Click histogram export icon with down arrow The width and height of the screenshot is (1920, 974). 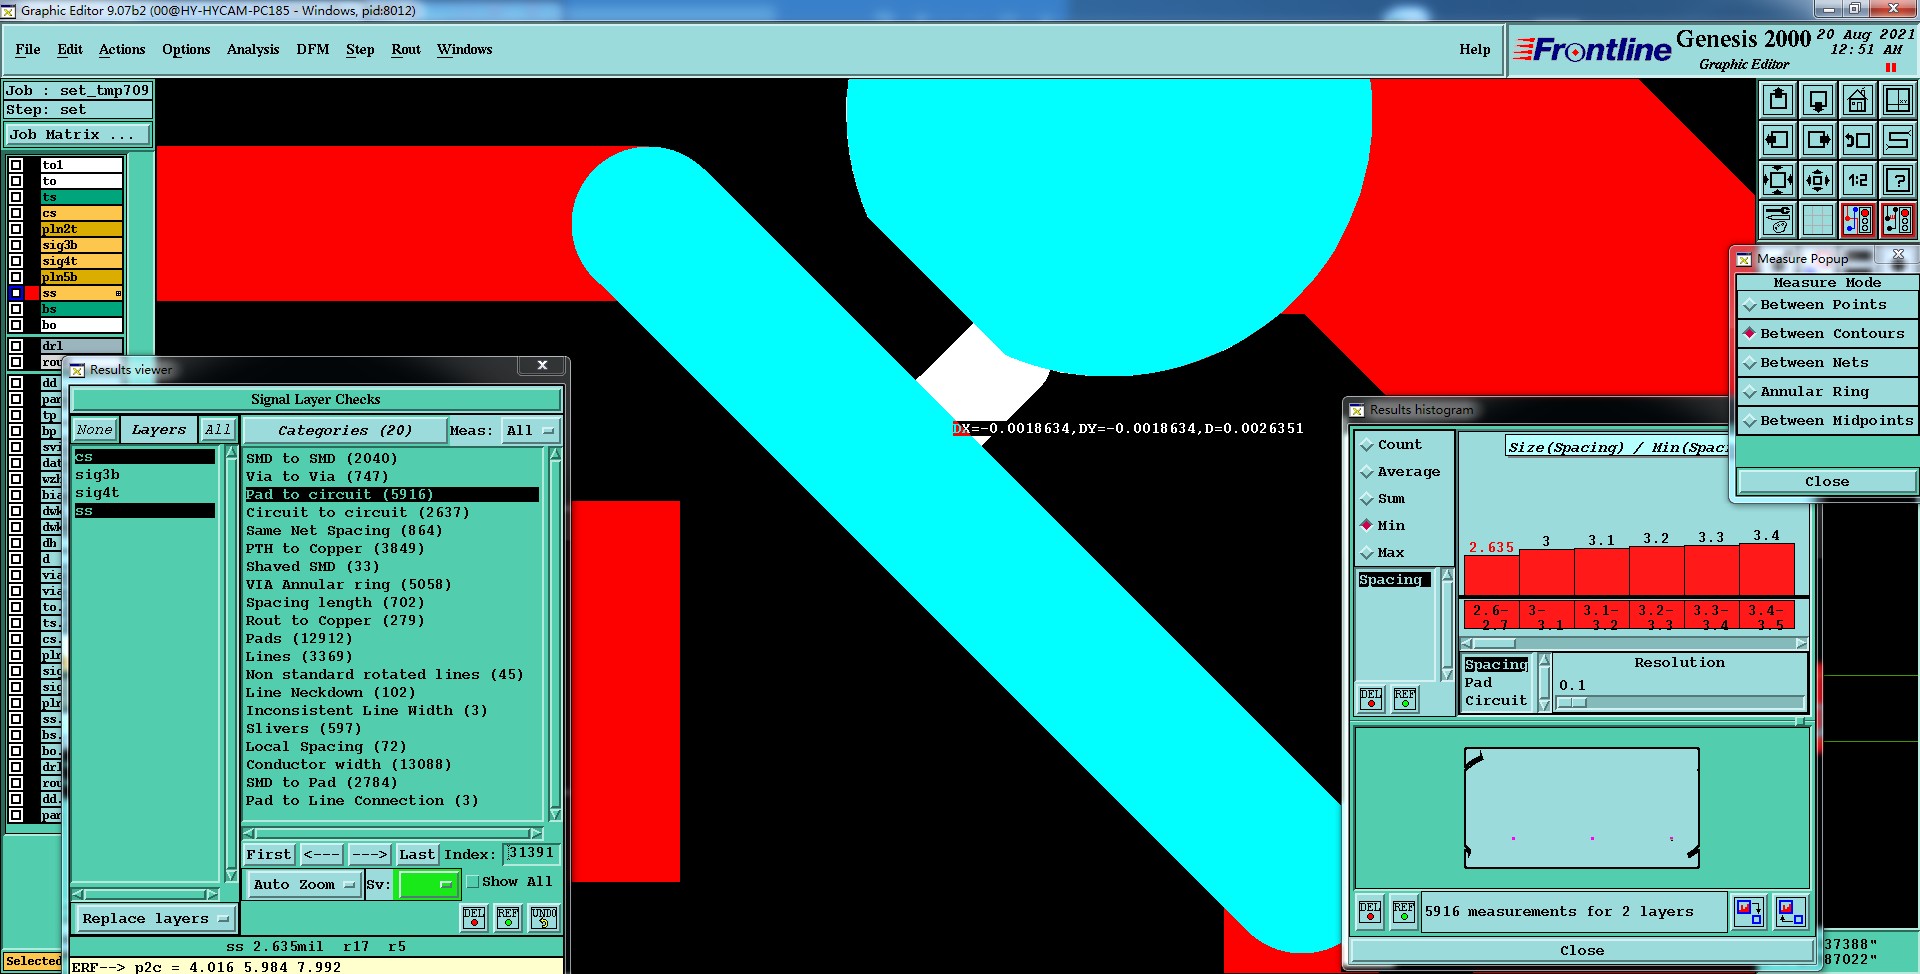coord(1749,912)
